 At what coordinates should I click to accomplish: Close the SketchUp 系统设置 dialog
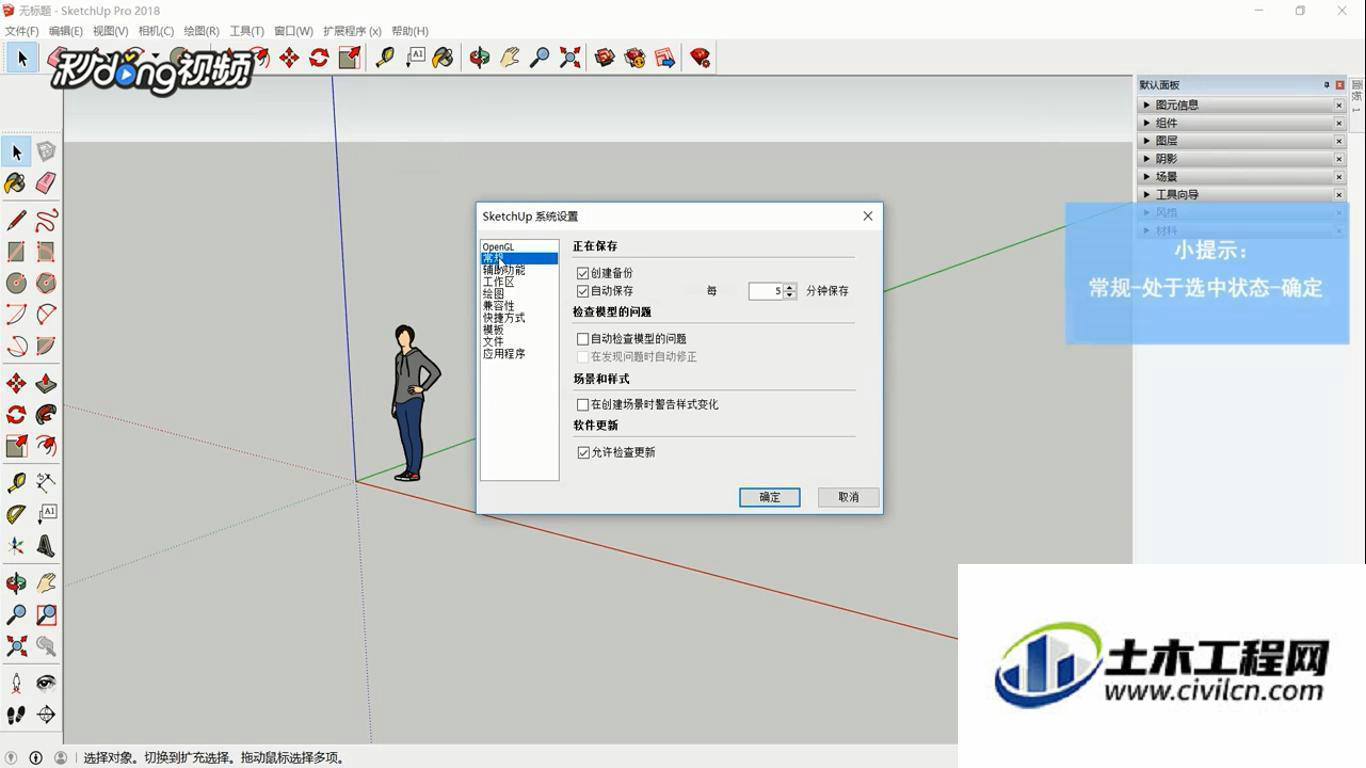click(x=868, y=216)
